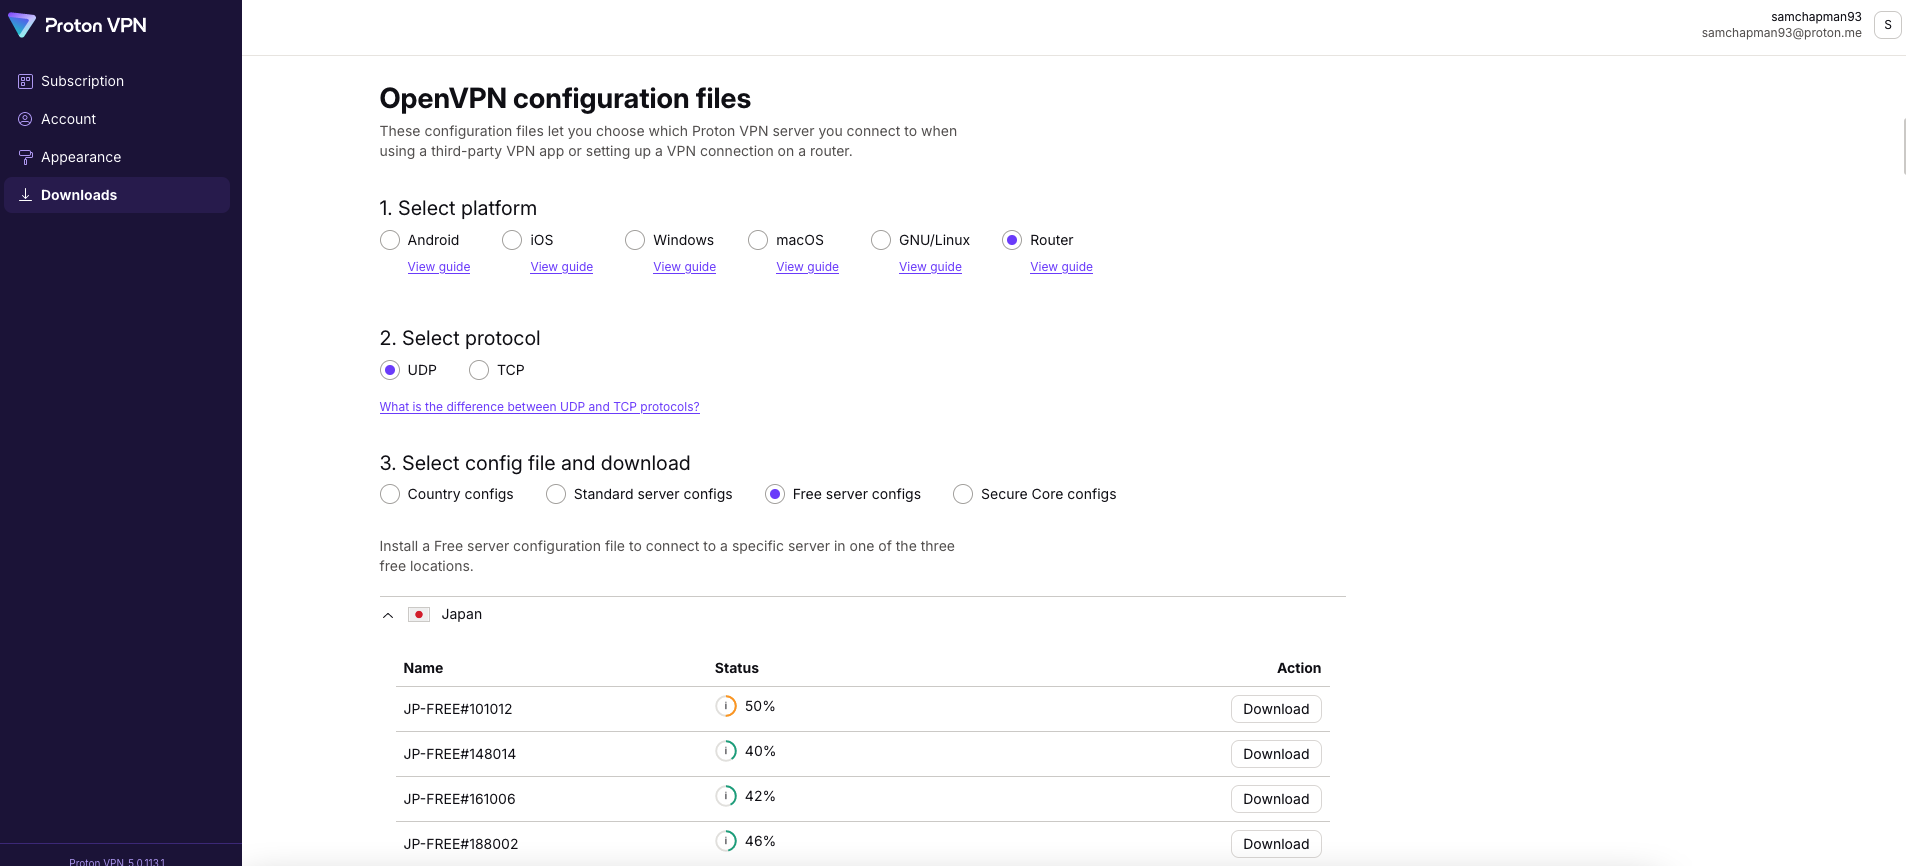Select Downloads in sidebar
The width and height of the screenshot is (1906, 866).
click(117, 195)
